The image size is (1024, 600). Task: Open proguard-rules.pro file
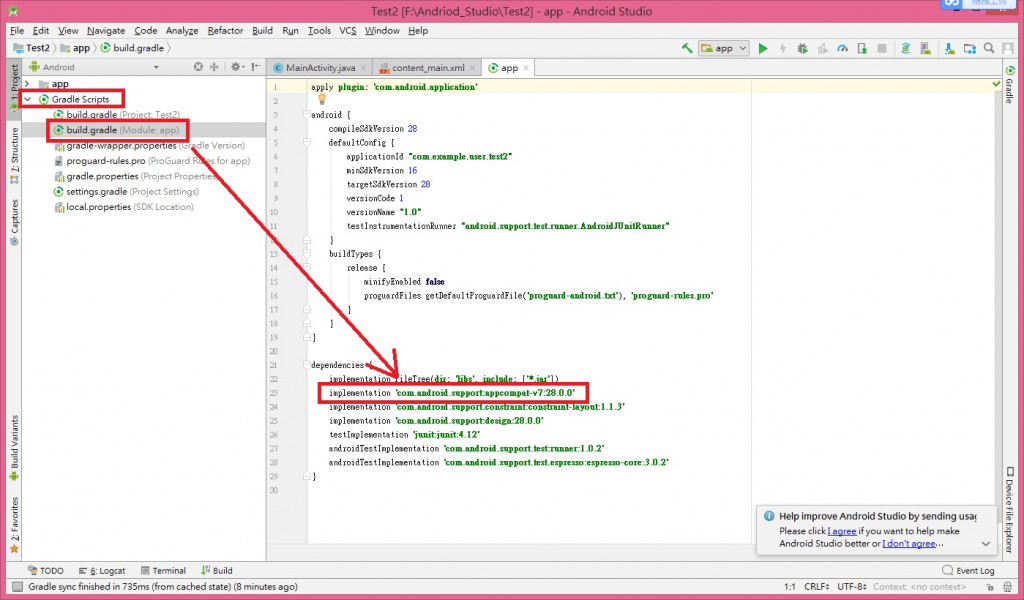pos(152,161)
